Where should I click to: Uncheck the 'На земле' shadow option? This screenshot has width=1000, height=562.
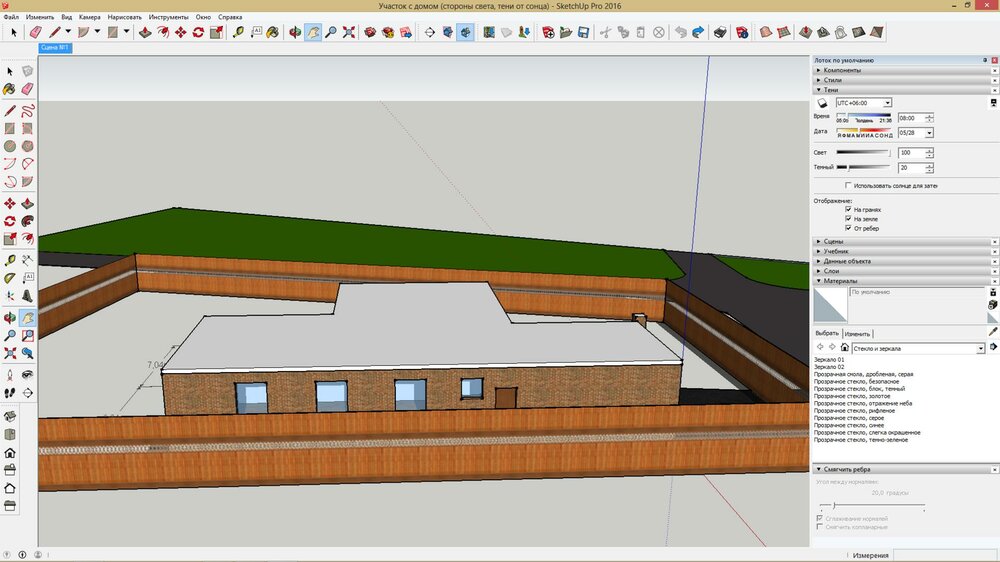(848, 219)
